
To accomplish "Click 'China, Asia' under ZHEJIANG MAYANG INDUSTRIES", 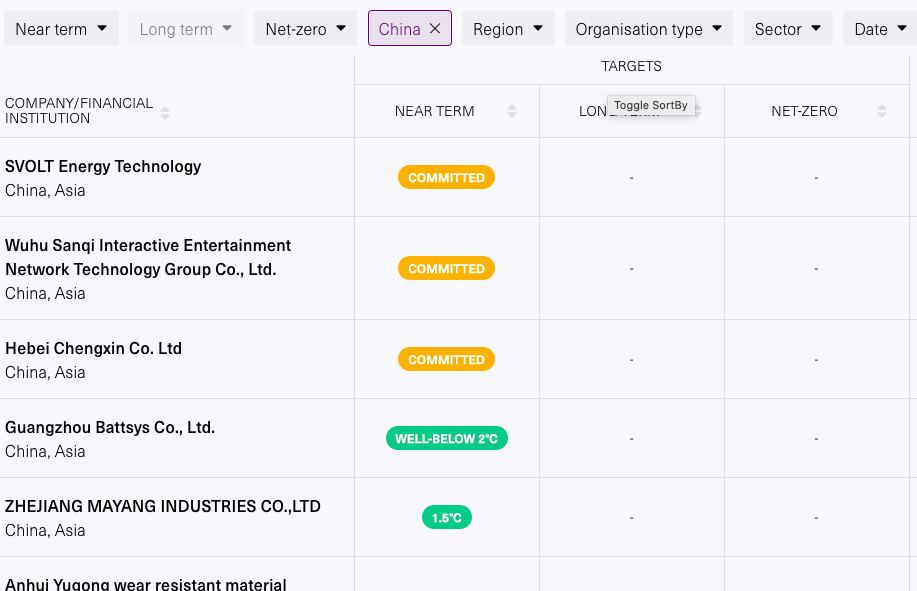I will click(45, 530).
